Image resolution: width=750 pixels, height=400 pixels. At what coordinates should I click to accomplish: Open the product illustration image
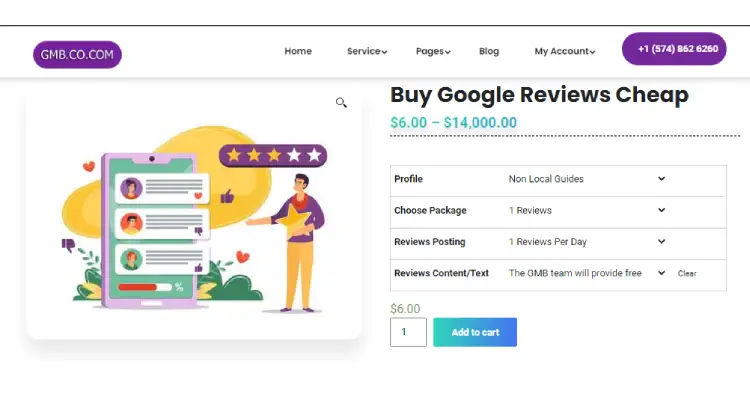[x=194, y=218]
